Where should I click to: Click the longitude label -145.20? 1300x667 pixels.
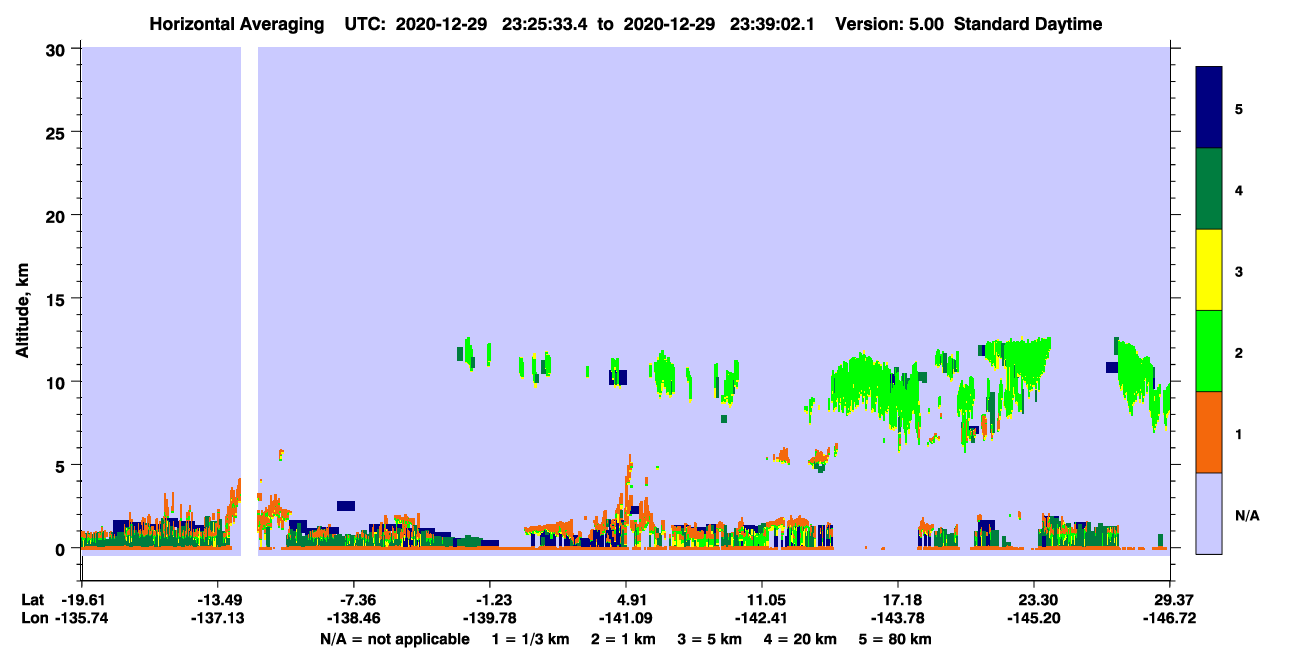[1034, 618]
